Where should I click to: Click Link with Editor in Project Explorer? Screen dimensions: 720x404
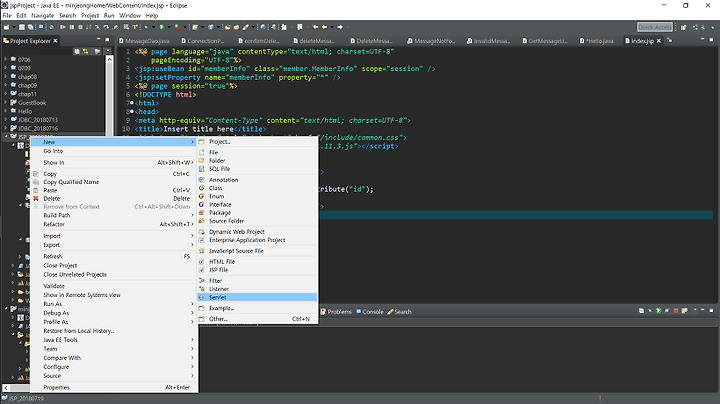pyautogui.click(x=86, y=51)
